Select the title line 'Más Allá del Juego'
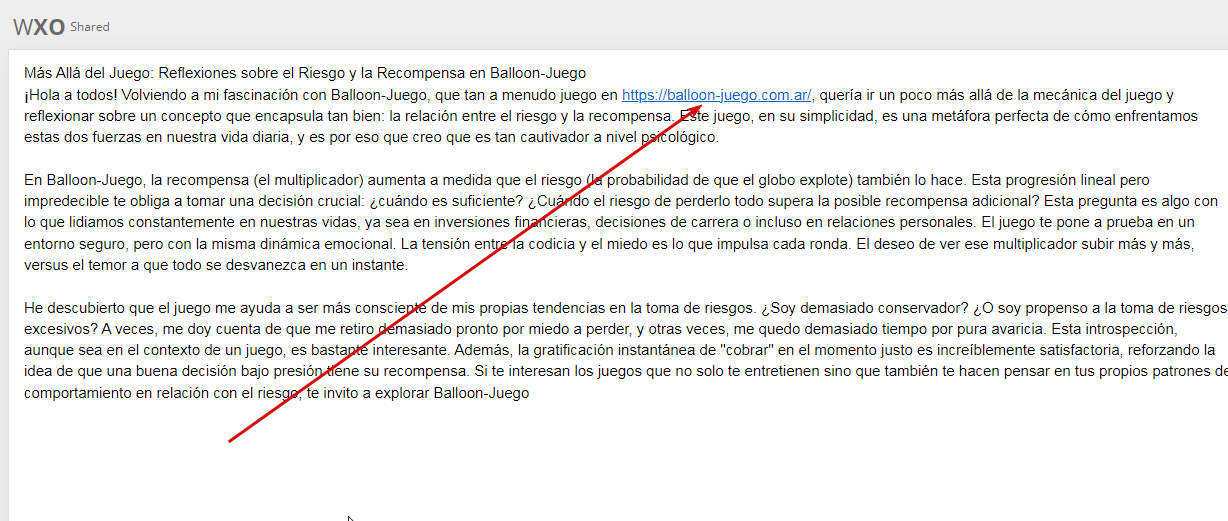This screenshot has width=1228, height=521. (305, 73)
